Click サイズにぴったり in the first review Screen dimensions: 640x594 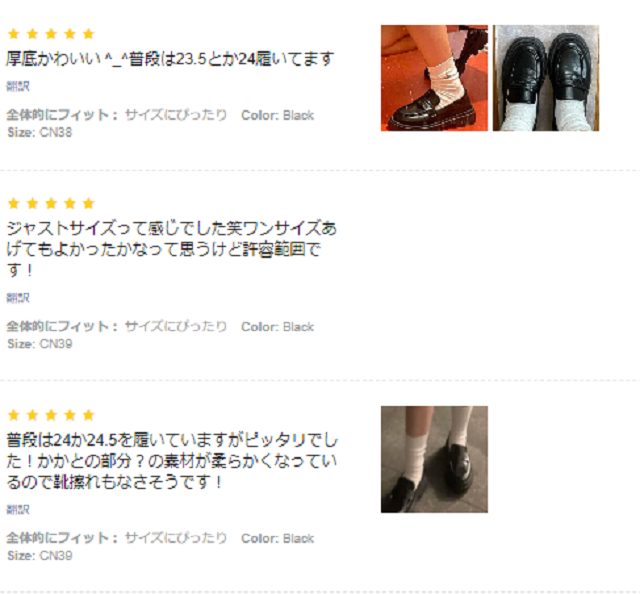[x=176, y=115]
